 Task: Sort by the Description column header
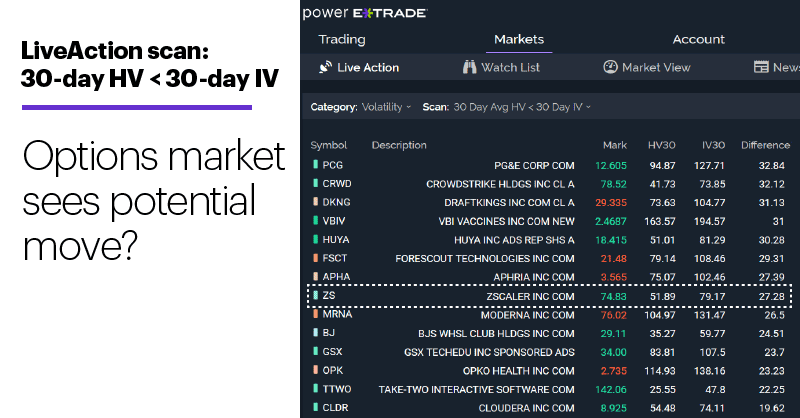(x=399, y=145)
